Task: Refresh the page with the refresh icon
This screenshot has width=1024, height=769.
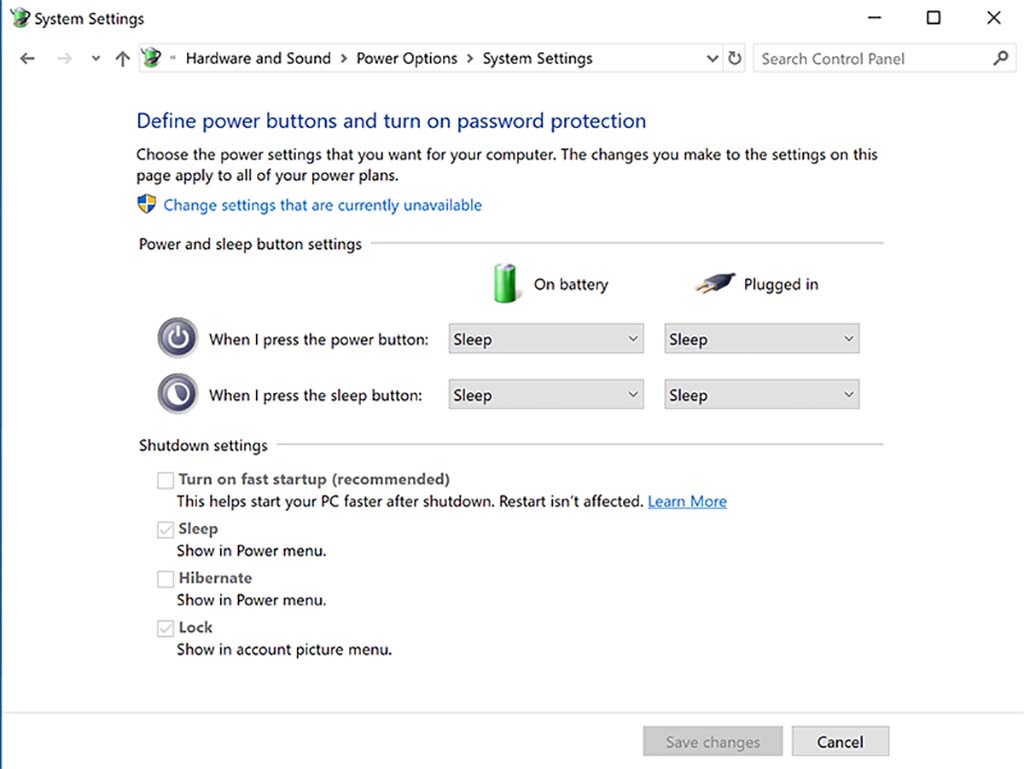Action: click(735, 59)
